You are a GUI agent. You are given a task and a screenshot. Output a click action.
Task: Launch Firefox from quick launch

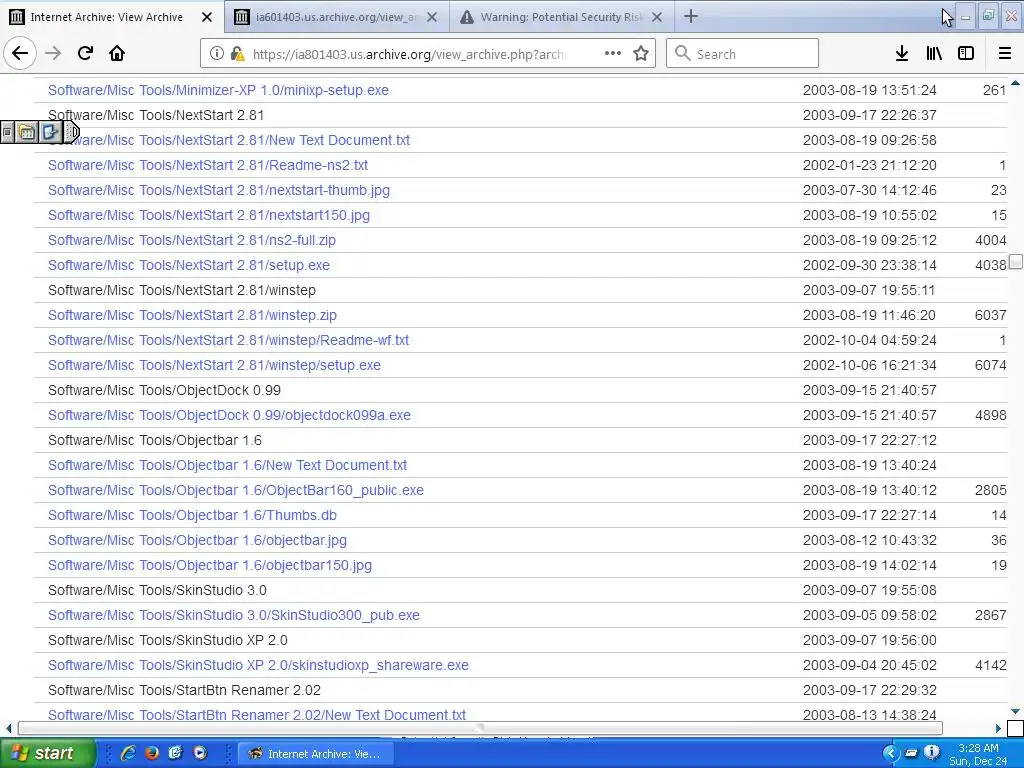[152, 753]
